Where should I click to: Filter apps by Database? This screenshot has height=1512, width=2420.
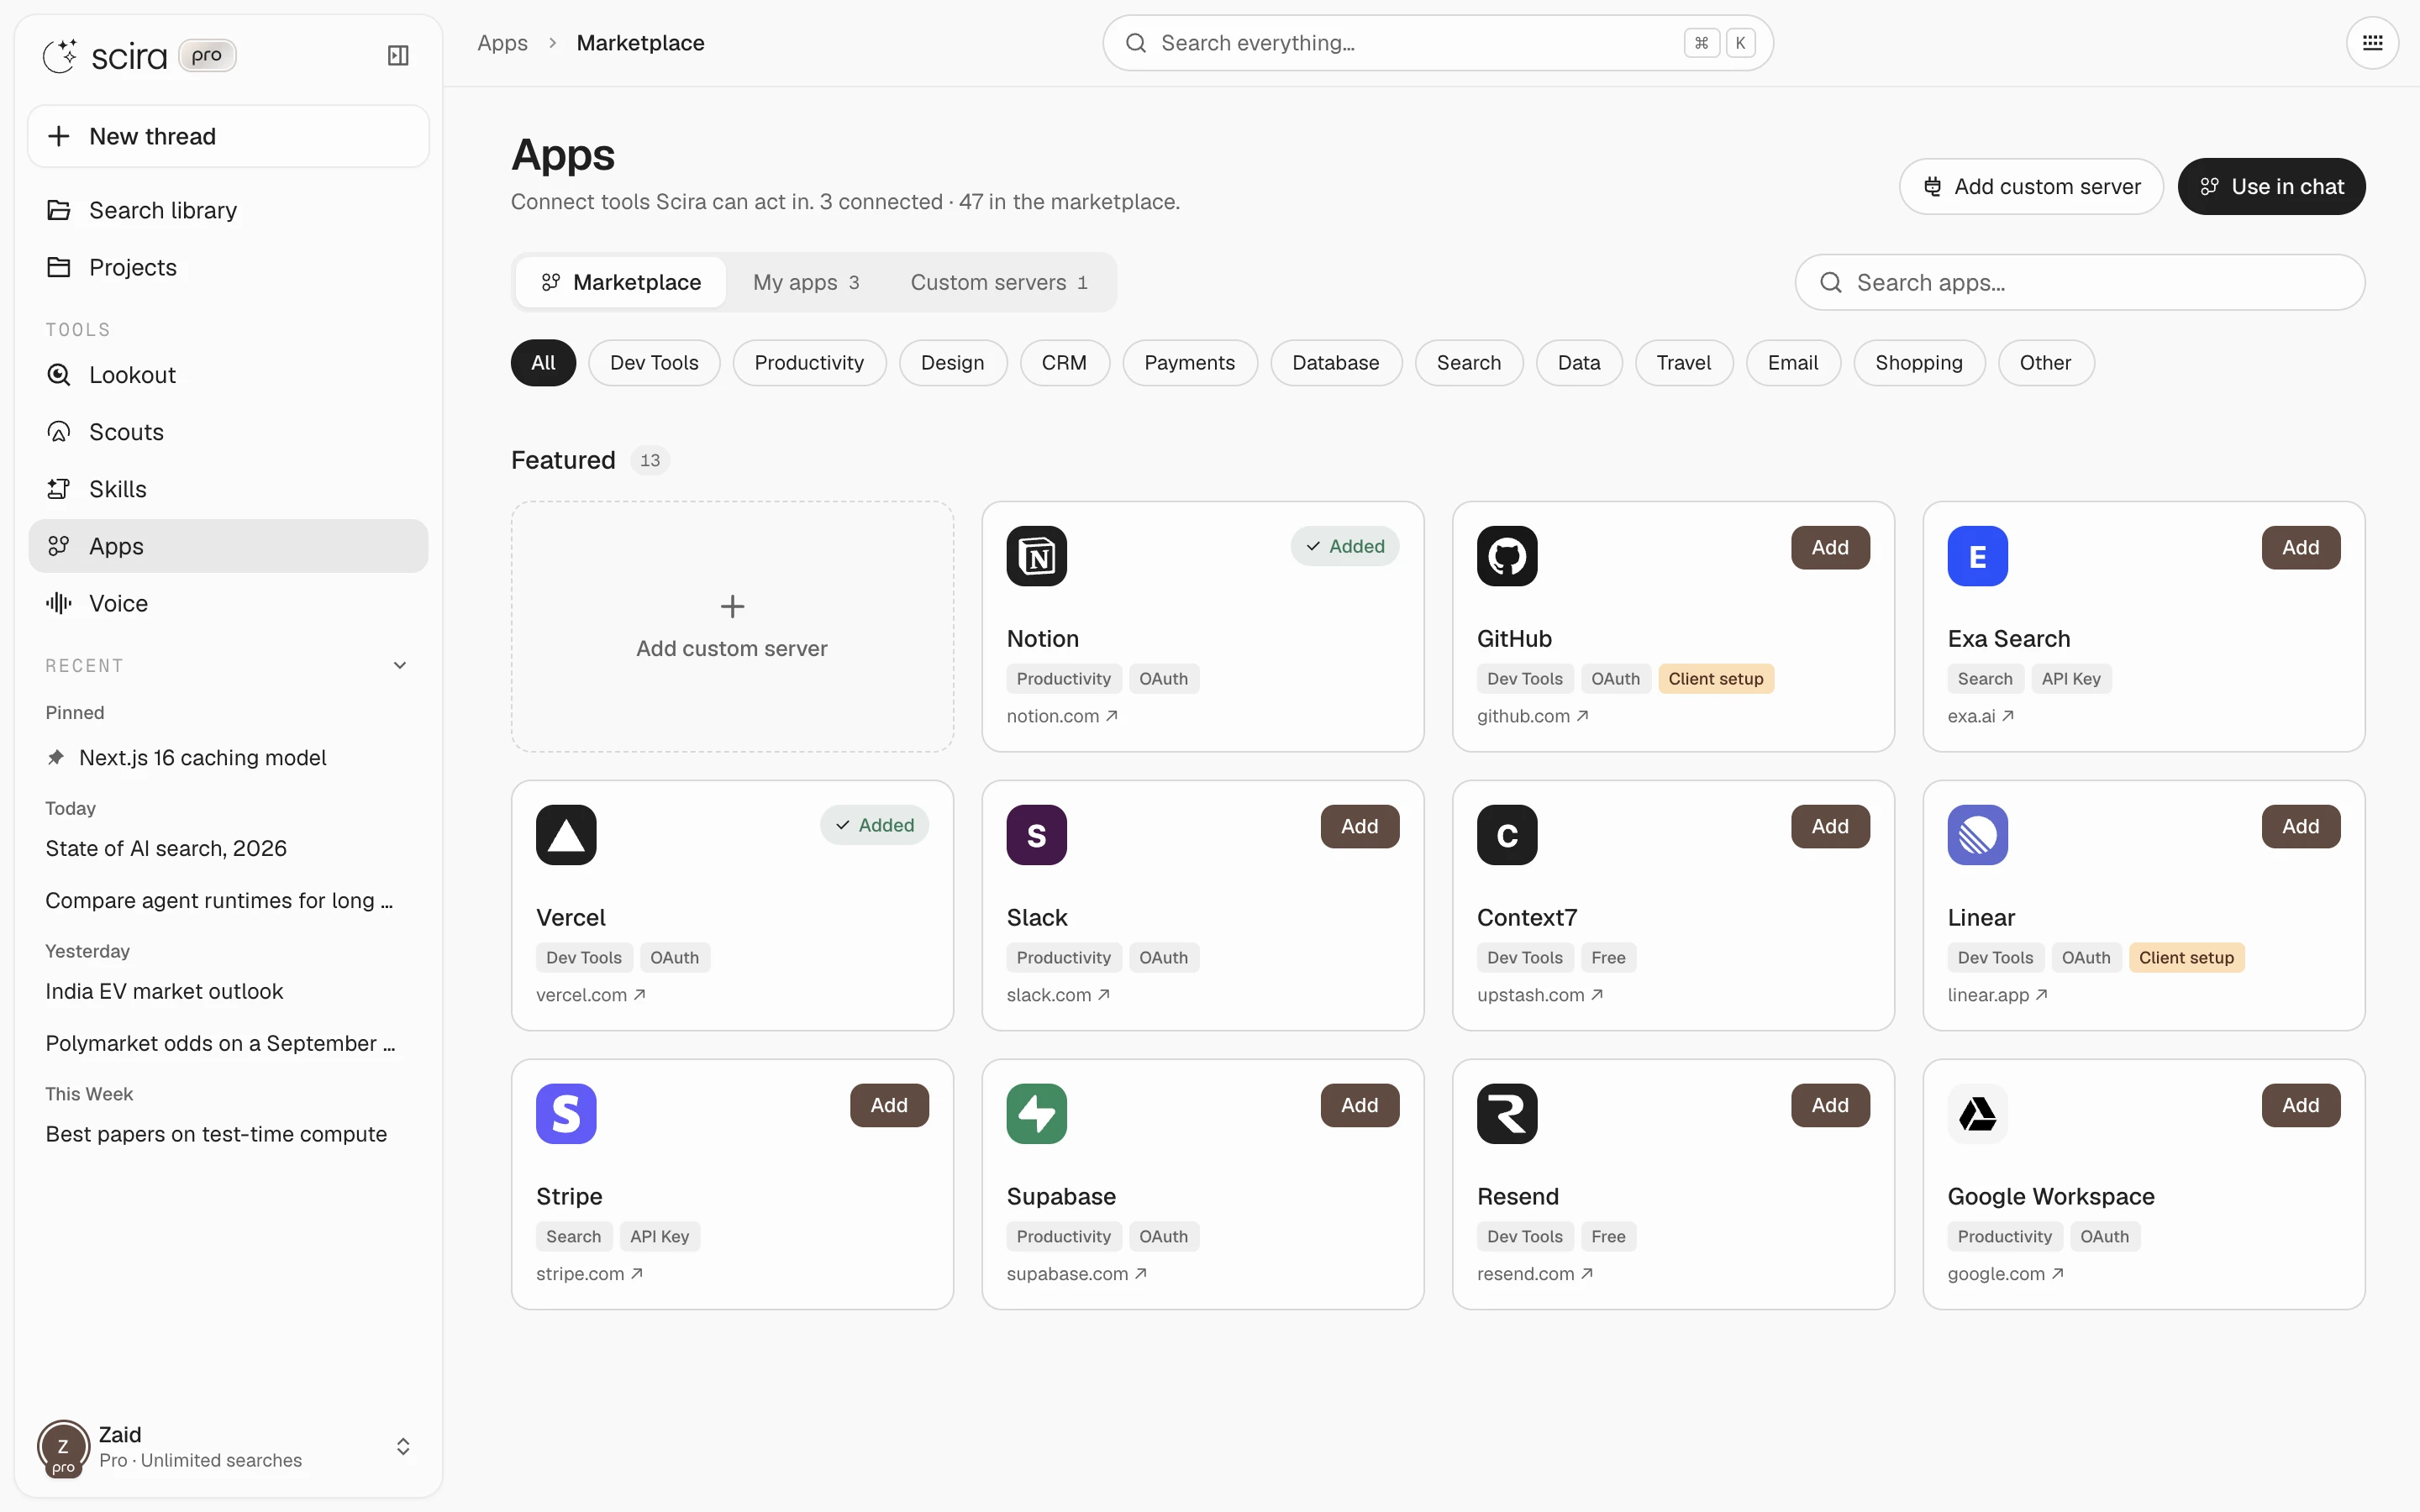click(1335, 363)
